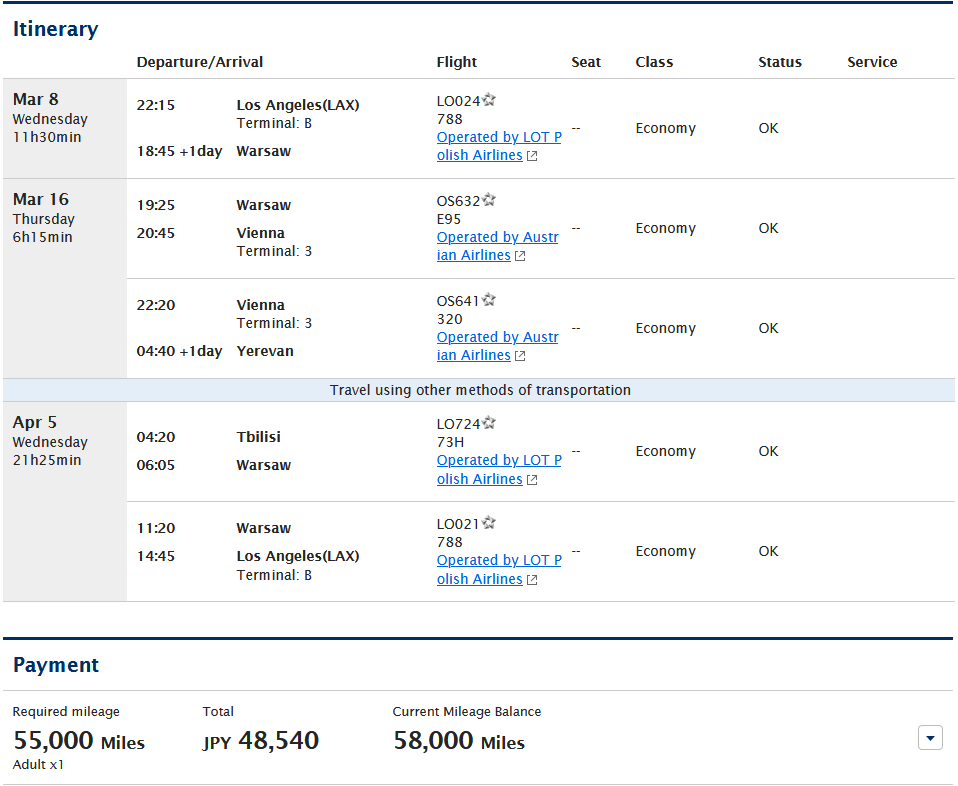Viewport: 958px width, 786px height.
Task: Click the Travel using other methods banner
Action: [x=479, y=390]
